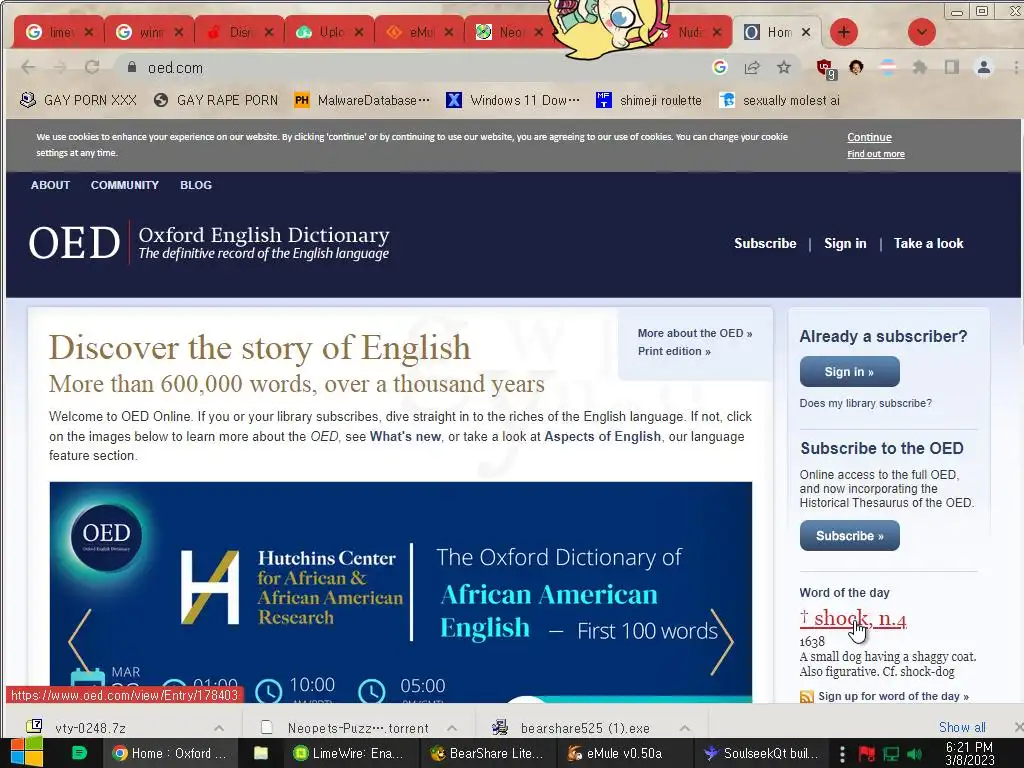Open the COMMUNITY menu item
The image size is (1024, 768).
point(125,185)
